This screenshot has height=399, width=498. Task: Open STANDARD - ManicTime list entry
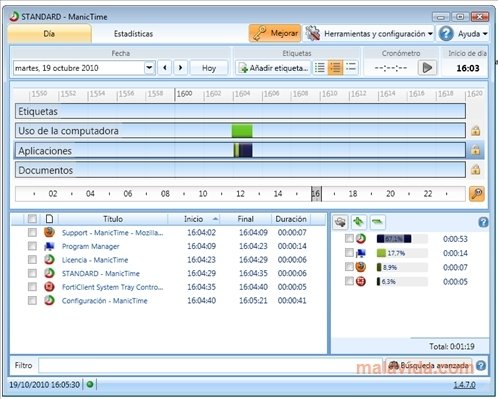[x=101, y=273]
